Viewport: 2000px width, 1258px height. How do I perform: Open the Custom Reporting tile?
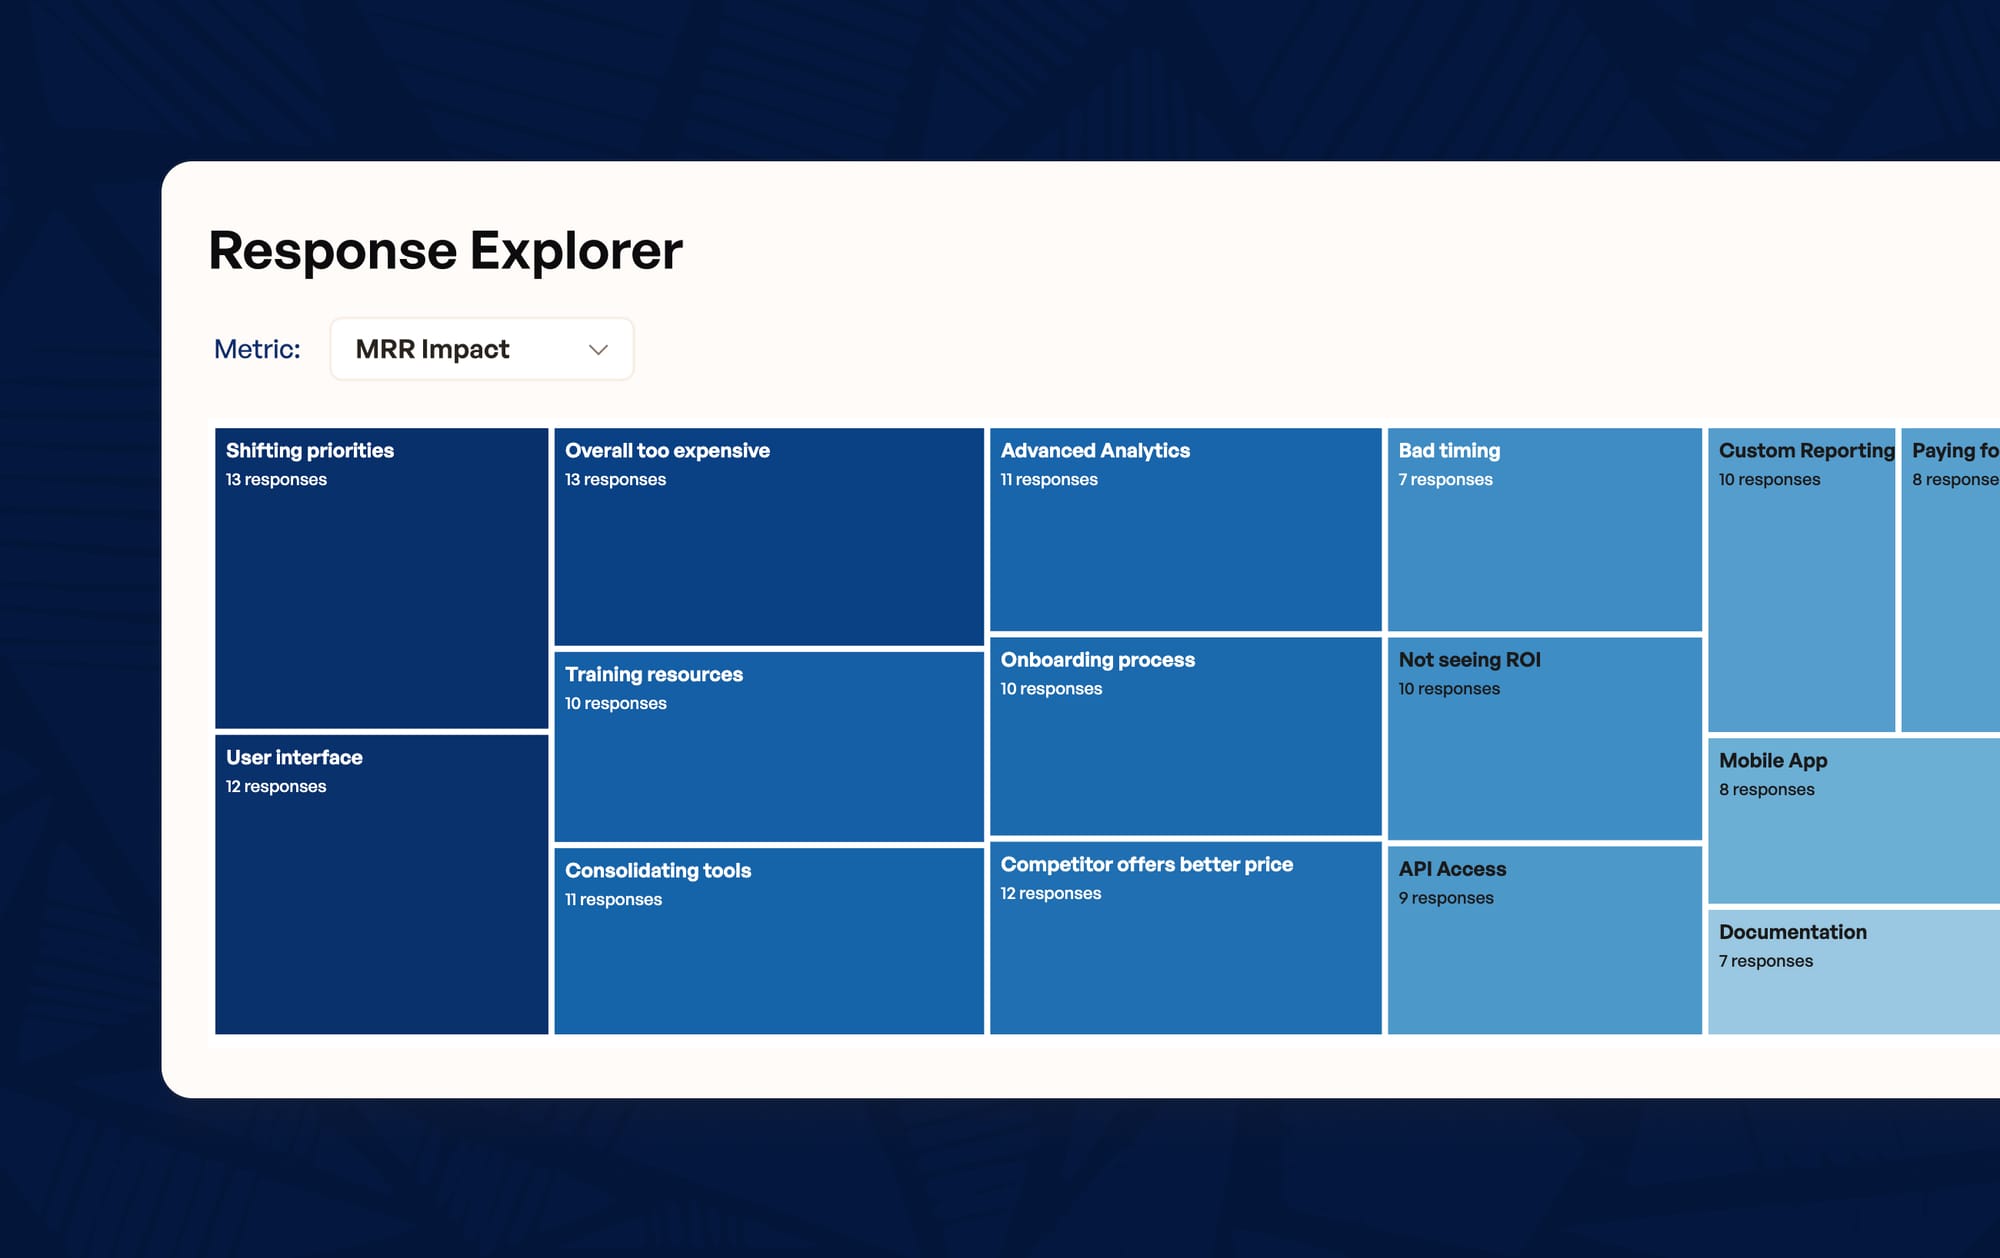tap(1801, 580)
